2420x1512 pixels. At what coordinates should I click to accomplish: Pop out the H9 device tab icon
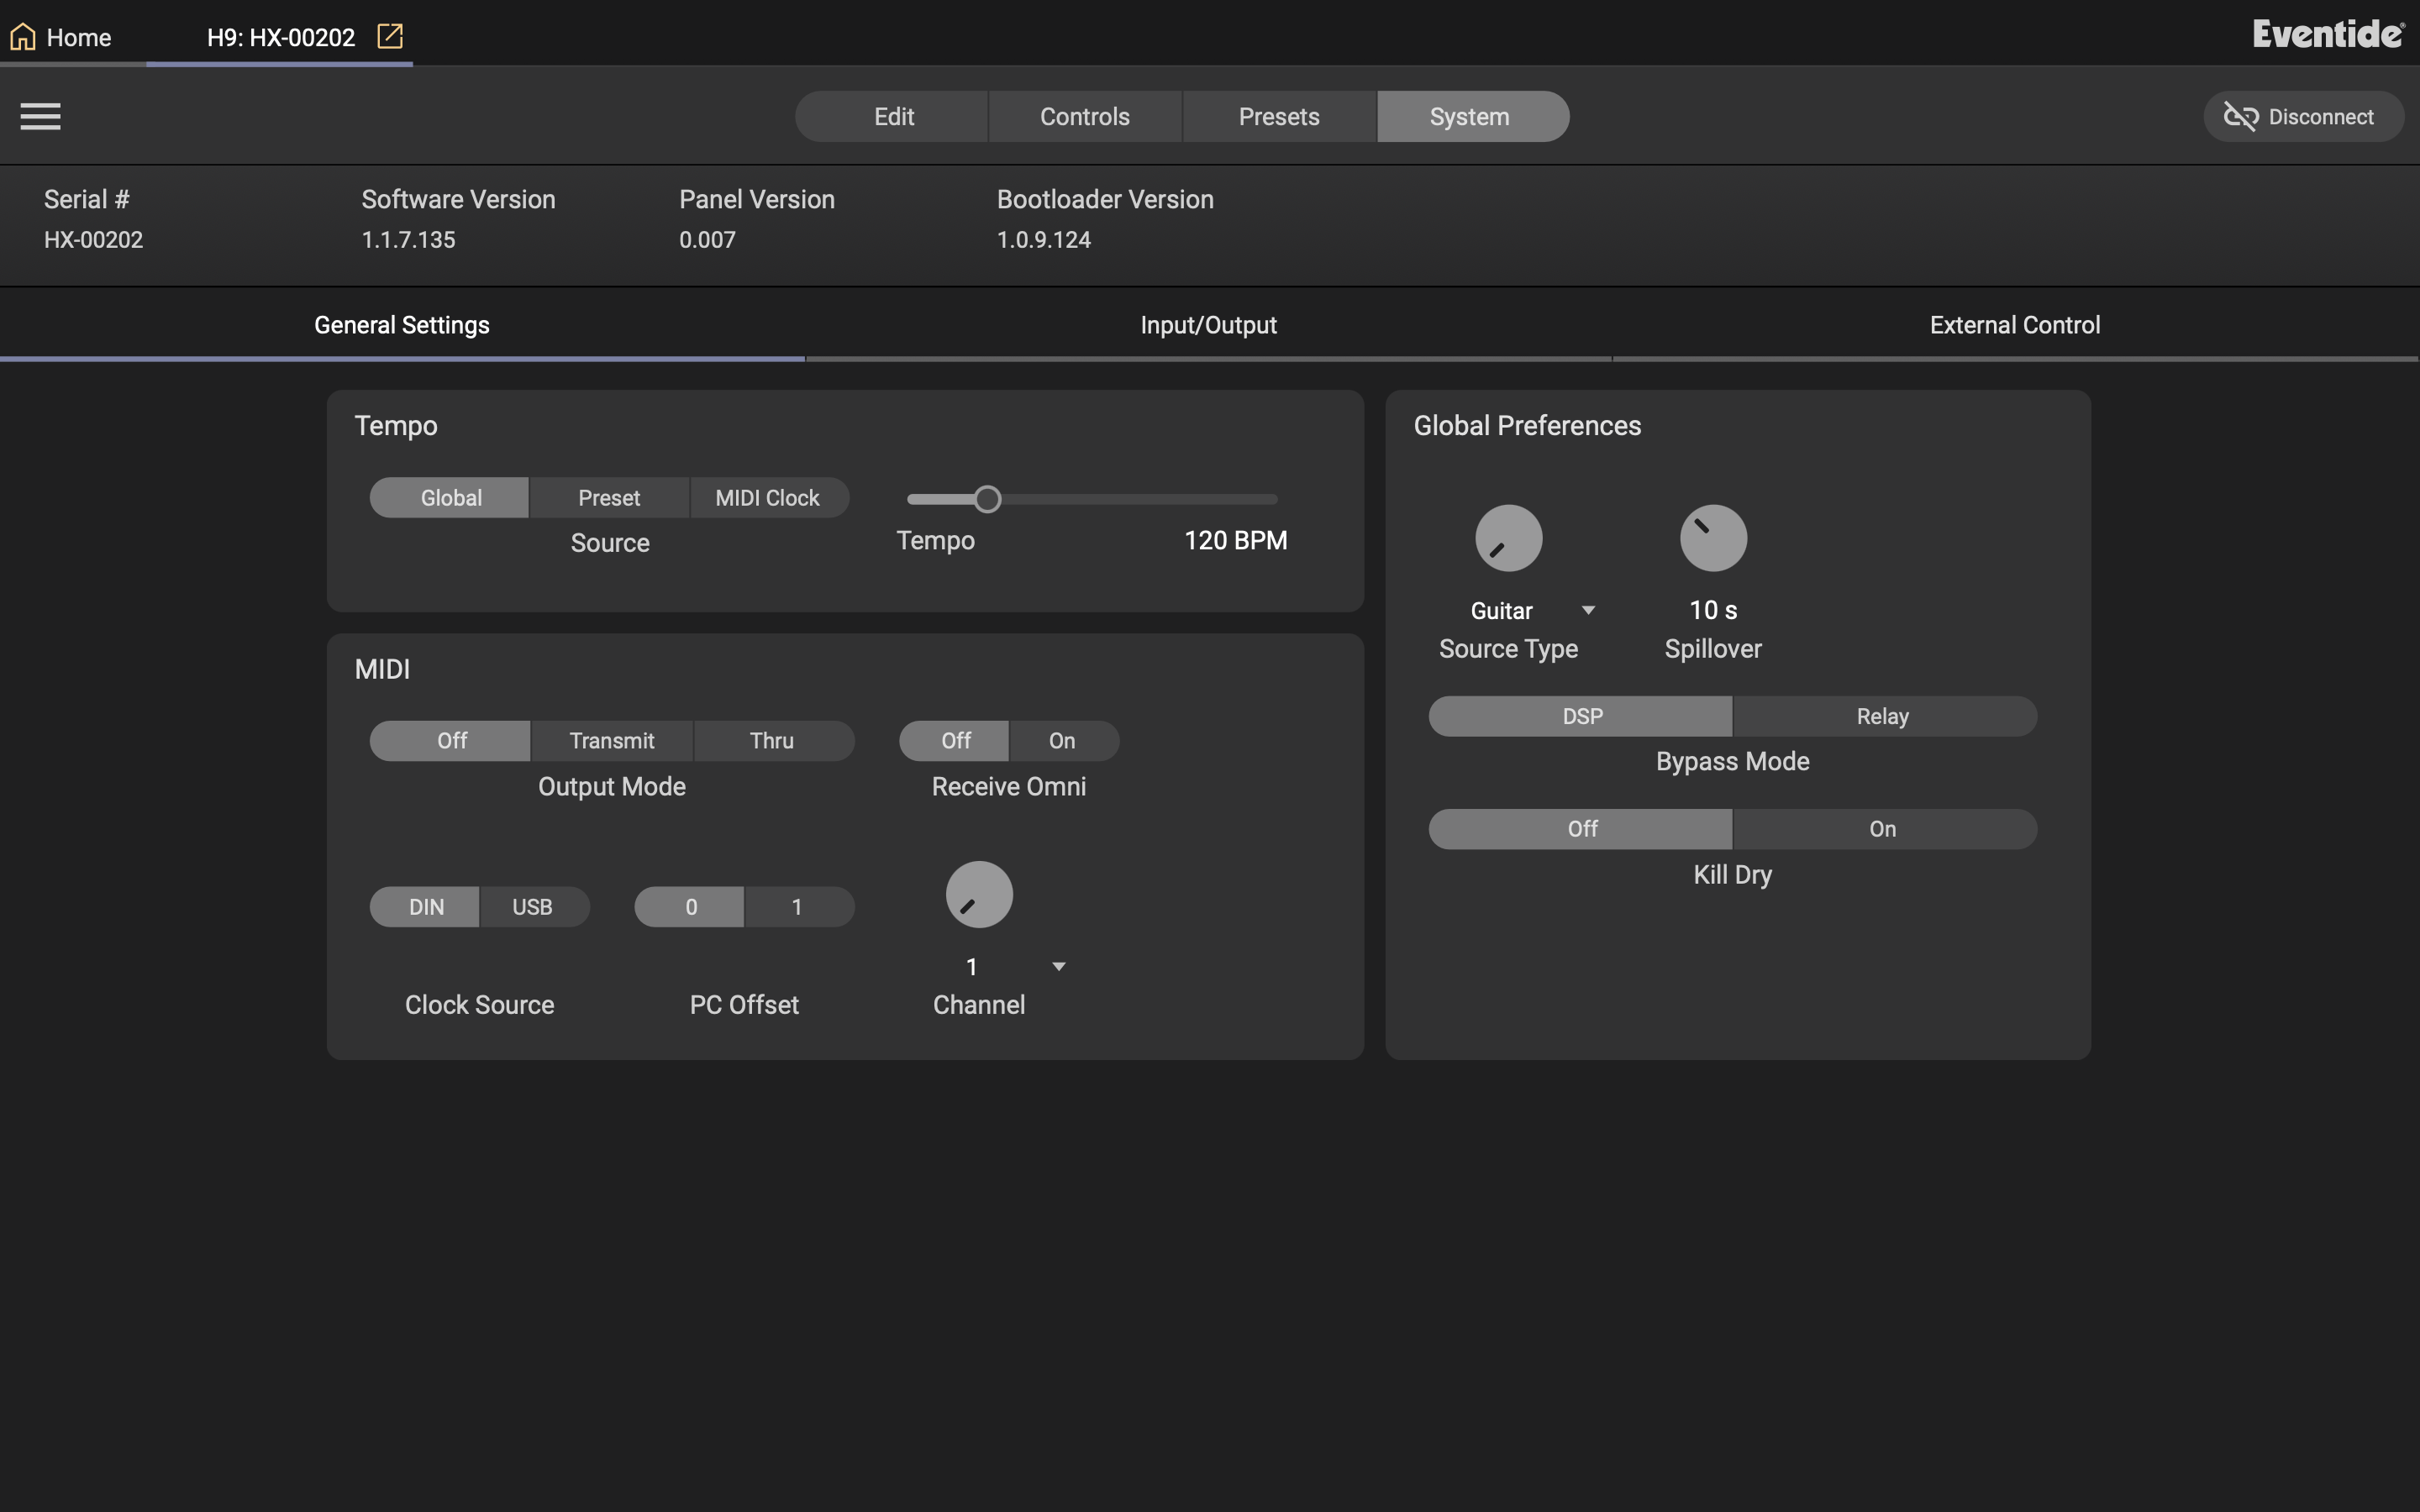[x=390, y=37]
